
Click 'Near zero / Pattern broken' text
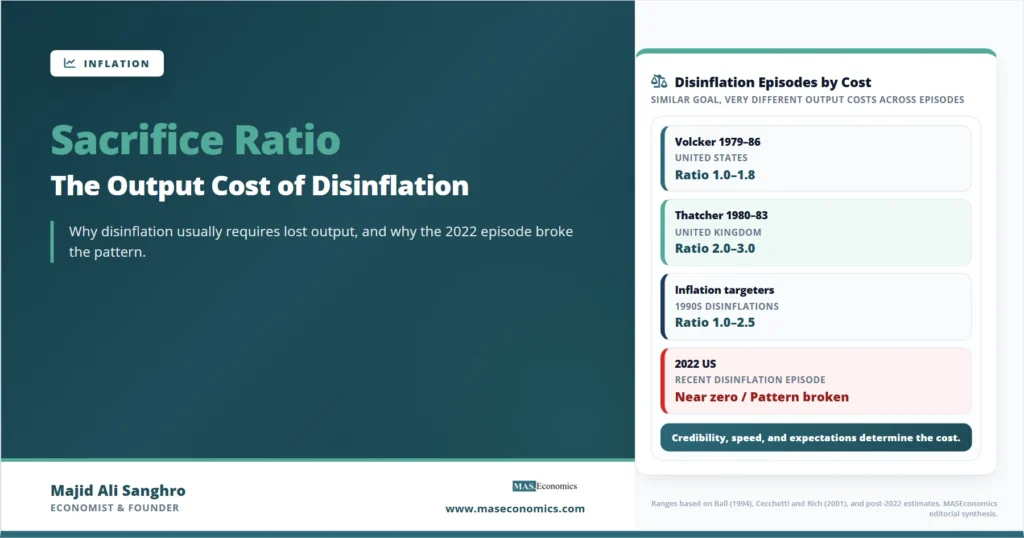click(x=761, y=397)
